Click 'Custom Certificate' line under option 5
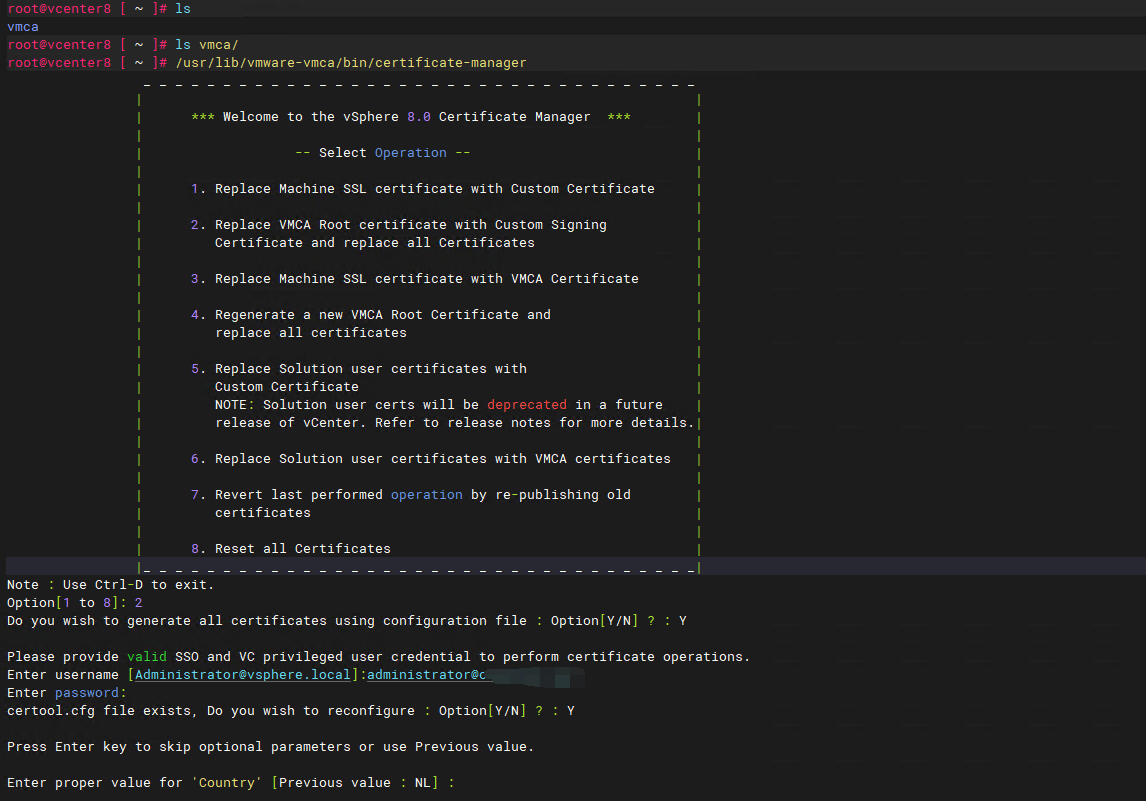The image size is (1146, 801). click(x=286, y=387)
